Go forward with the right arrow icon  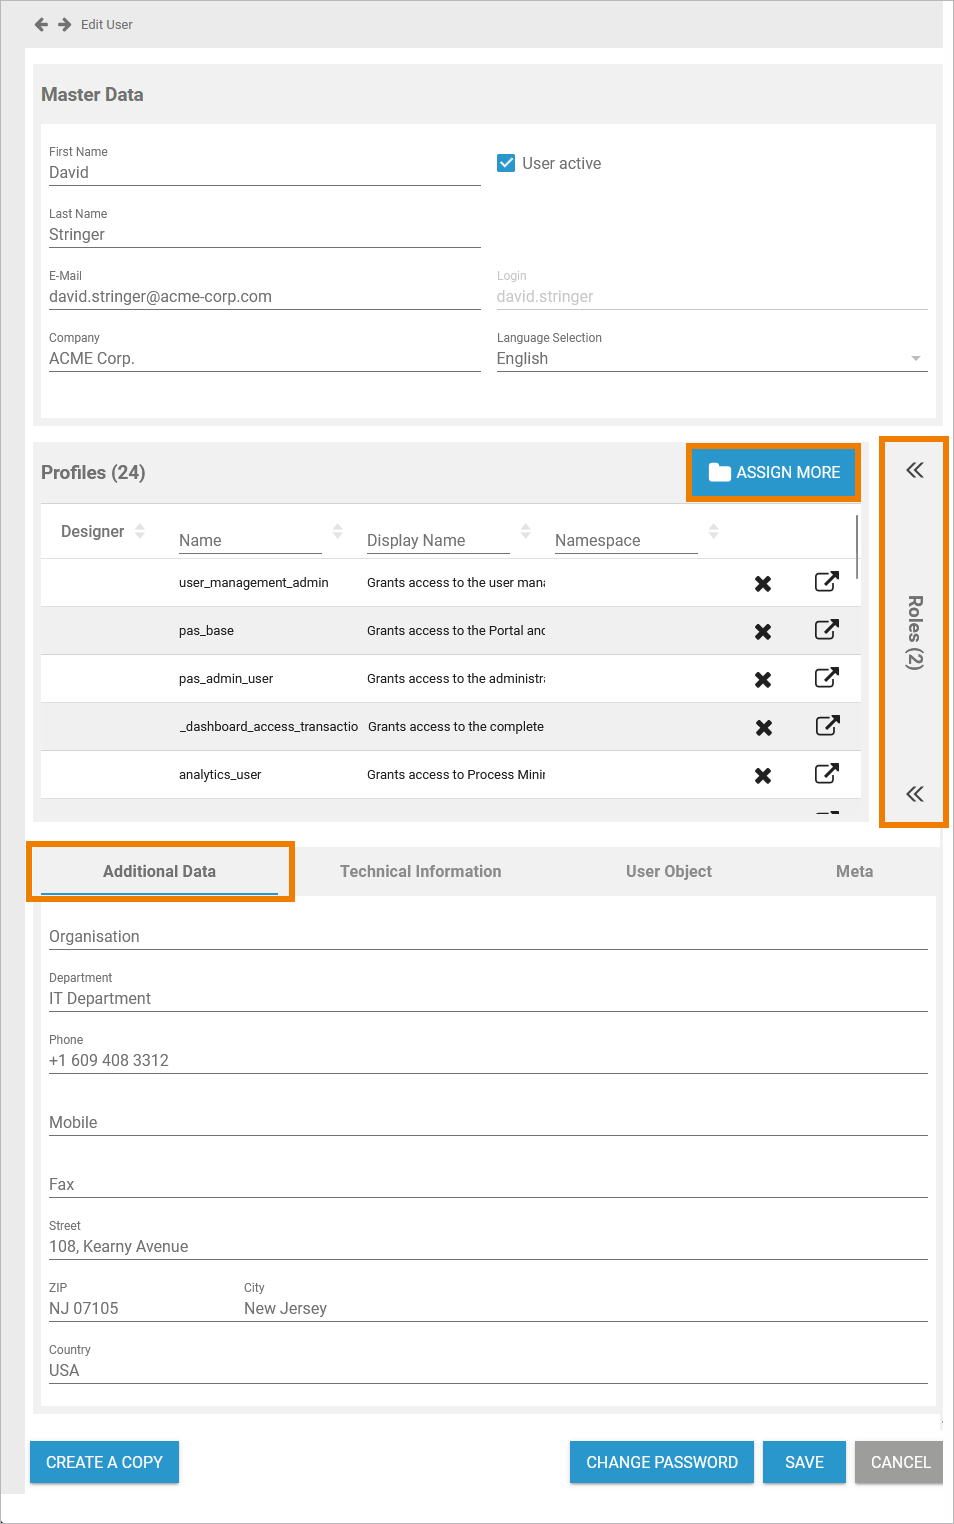pyautogui.click(x=65, y=24)
